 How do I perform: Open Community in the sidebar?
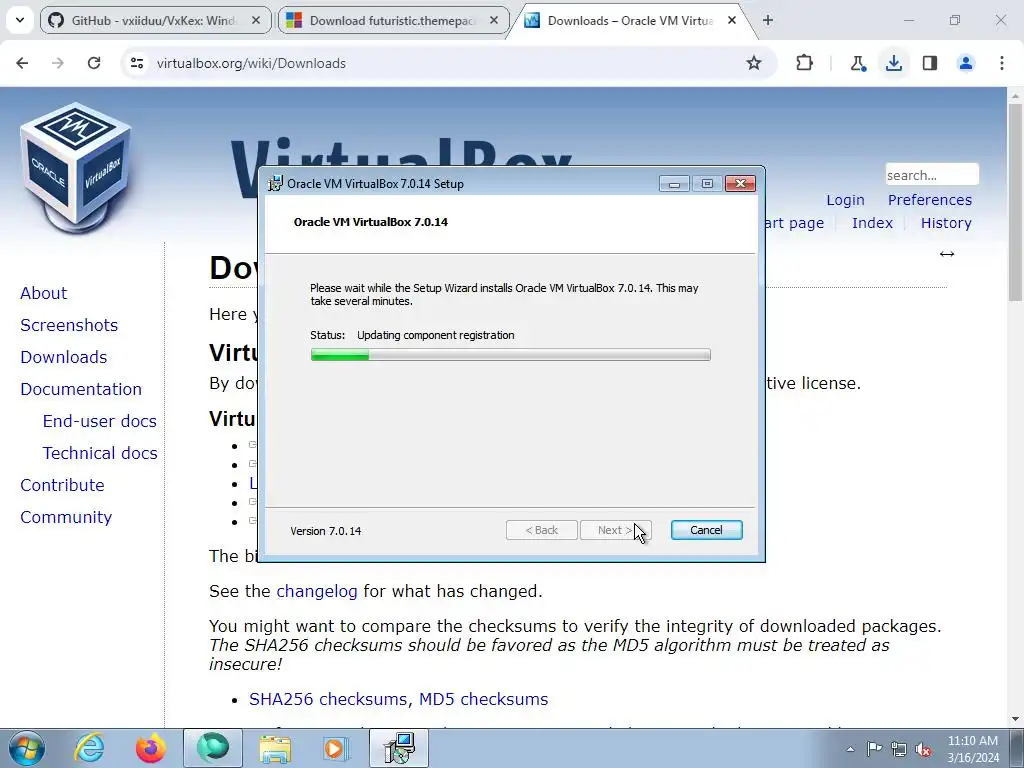[x=66, y=517]
